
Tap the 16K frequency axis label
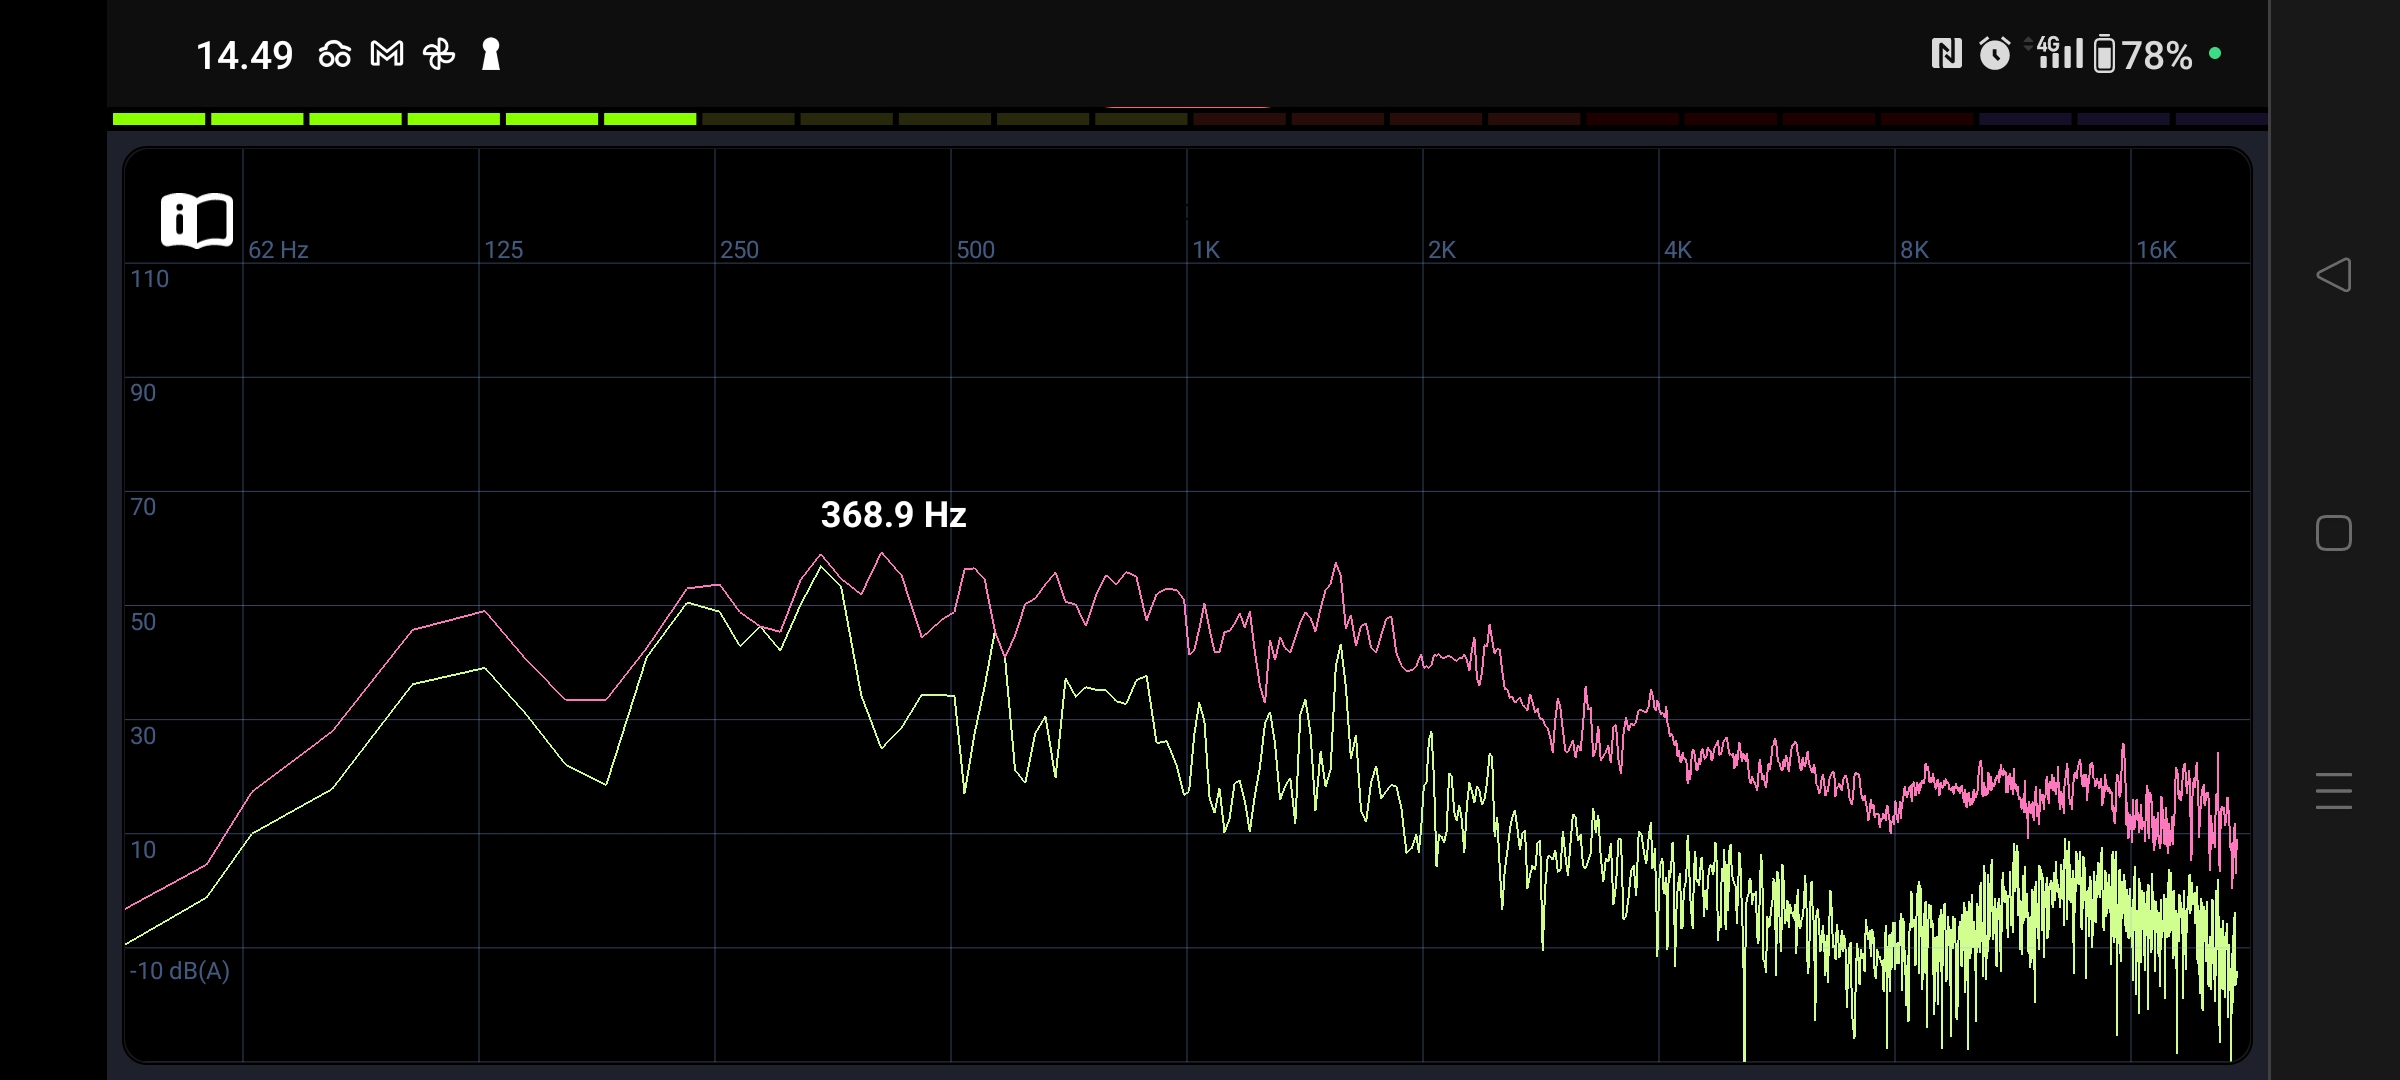pyautogui.click(x=2156, y=250)
